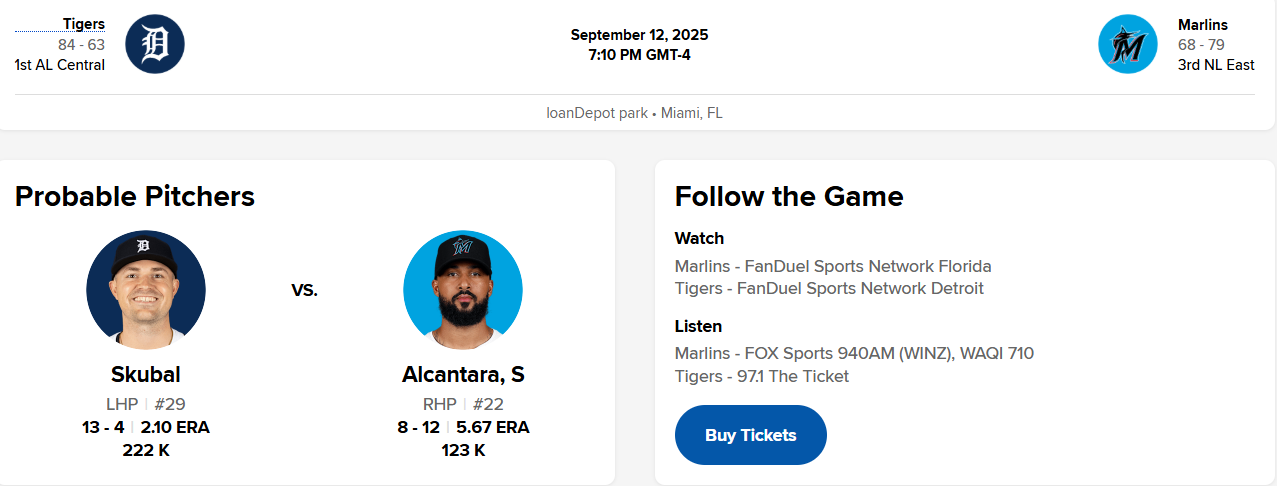Click Alcantara's 5.67 ERA stat
The width and height of the screenshot is (1277, 486).
point(493,427)
